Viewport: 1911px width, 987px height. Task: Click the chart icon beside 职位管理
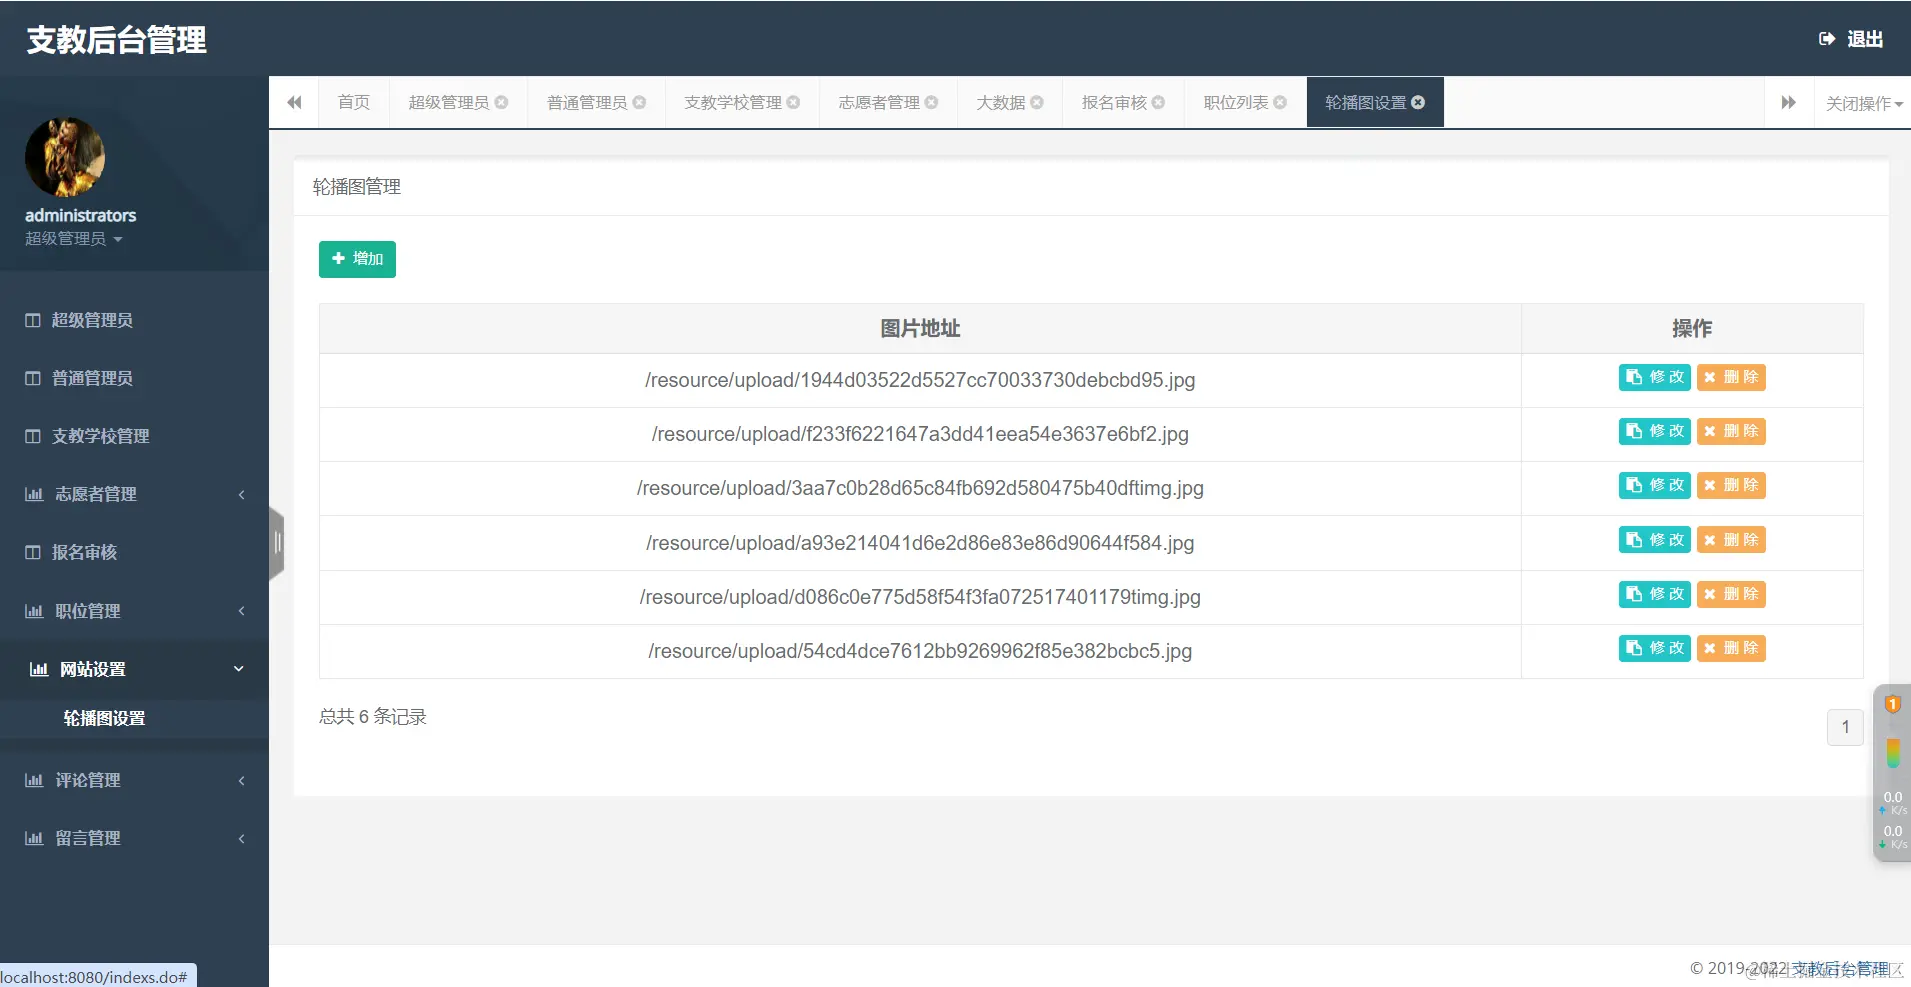[34, 611]
